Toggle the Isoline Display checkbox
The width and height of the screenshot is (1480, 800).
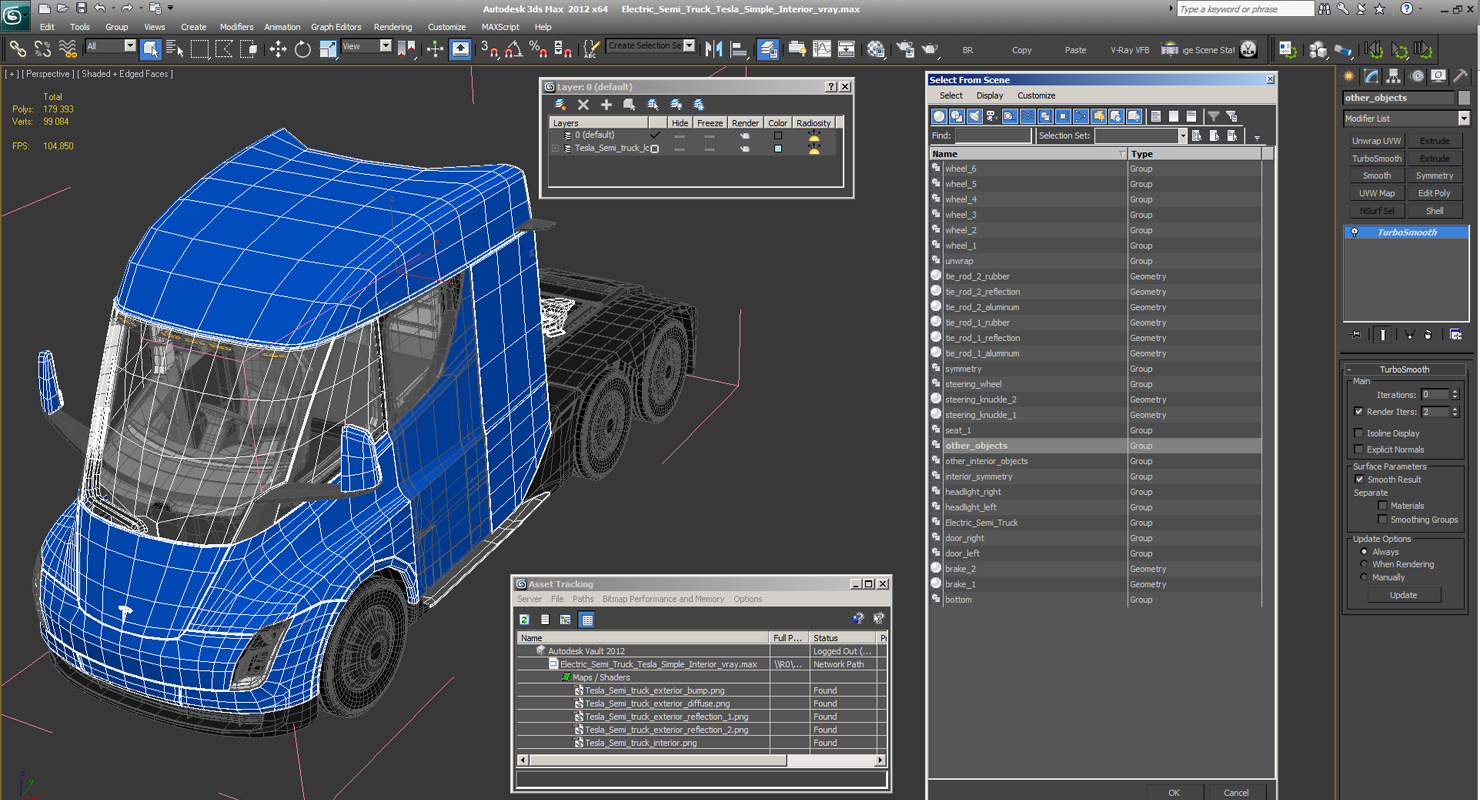1358,433
